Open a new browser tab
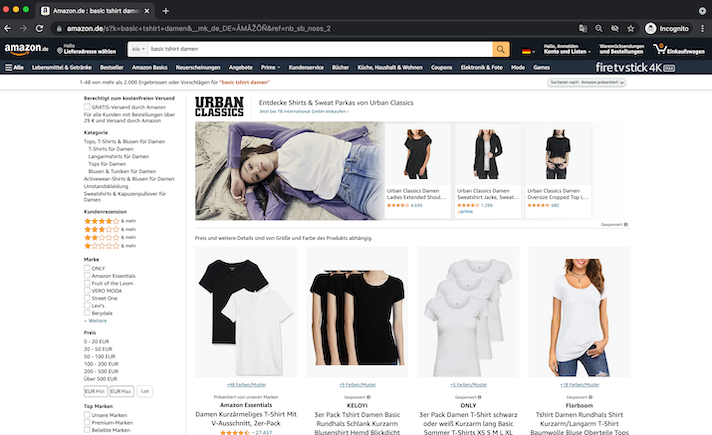The width and height of the screenshot is (712, 435). [166, 9]
